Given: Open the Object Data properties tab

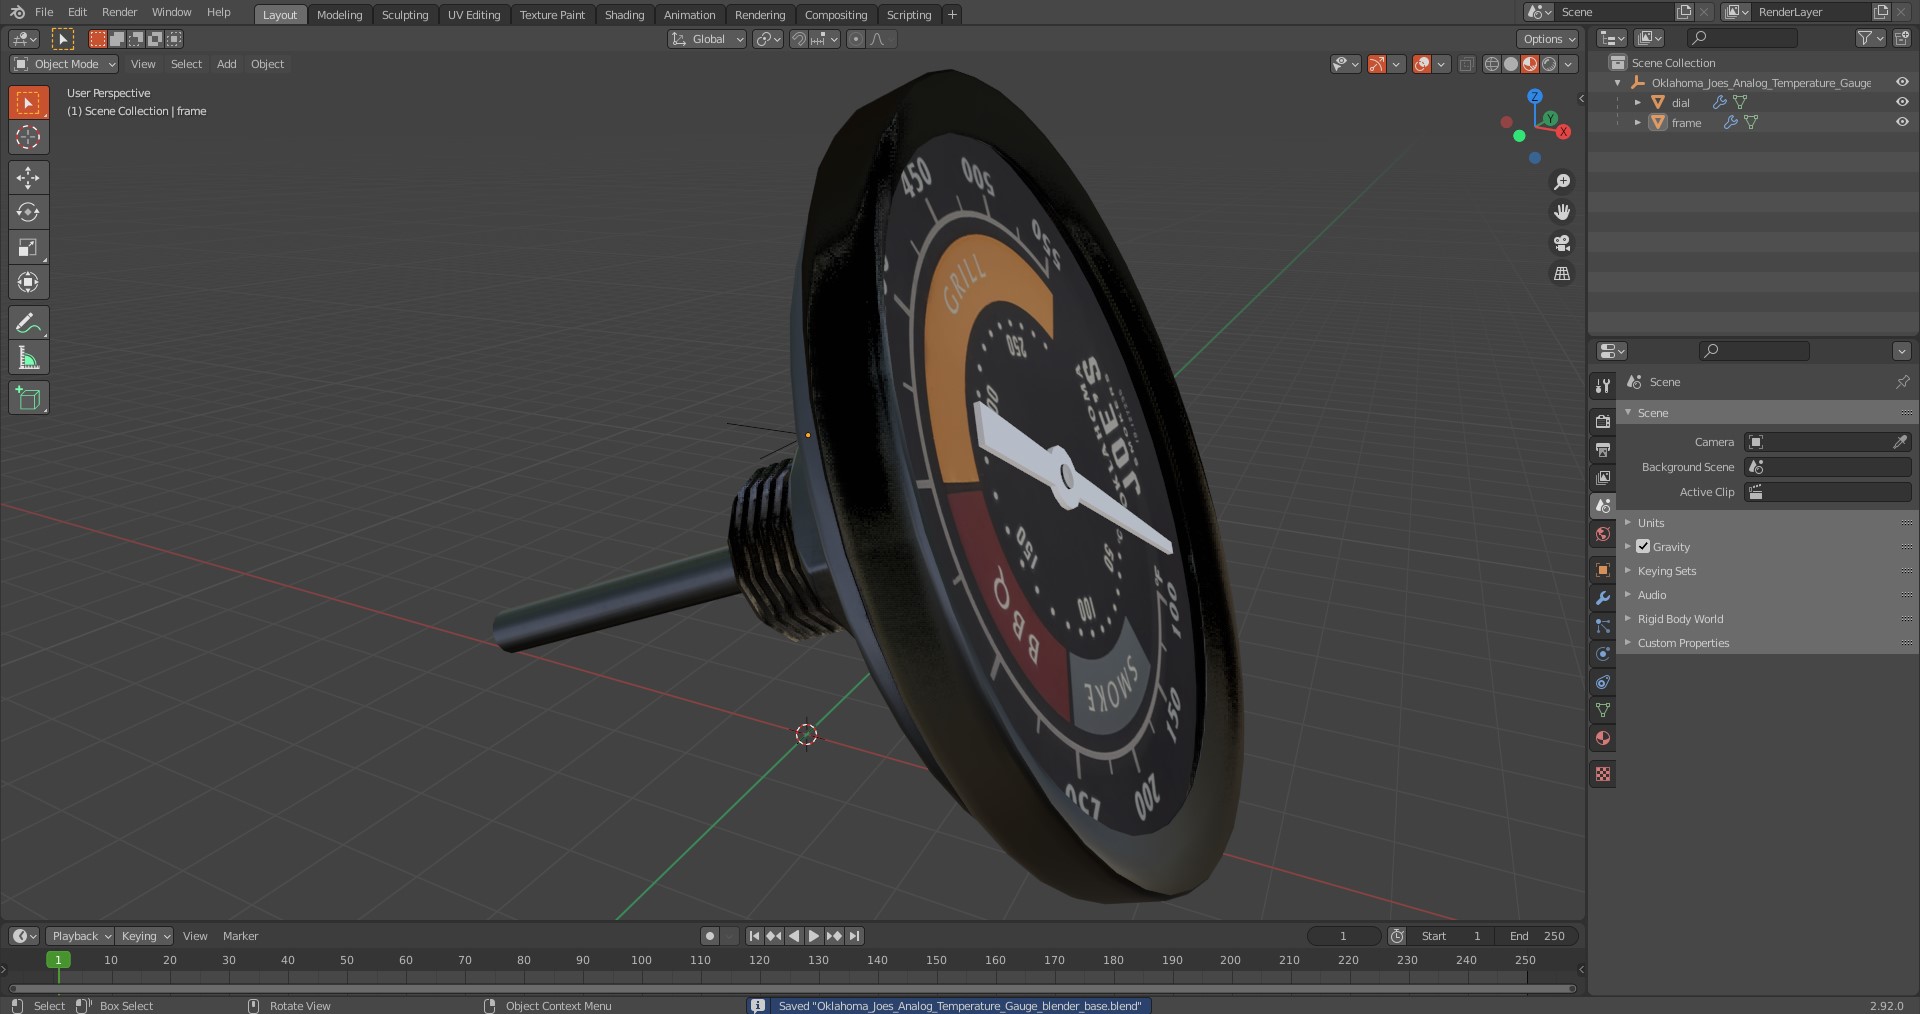Looking at the screenshot, I should (1603, 709).
